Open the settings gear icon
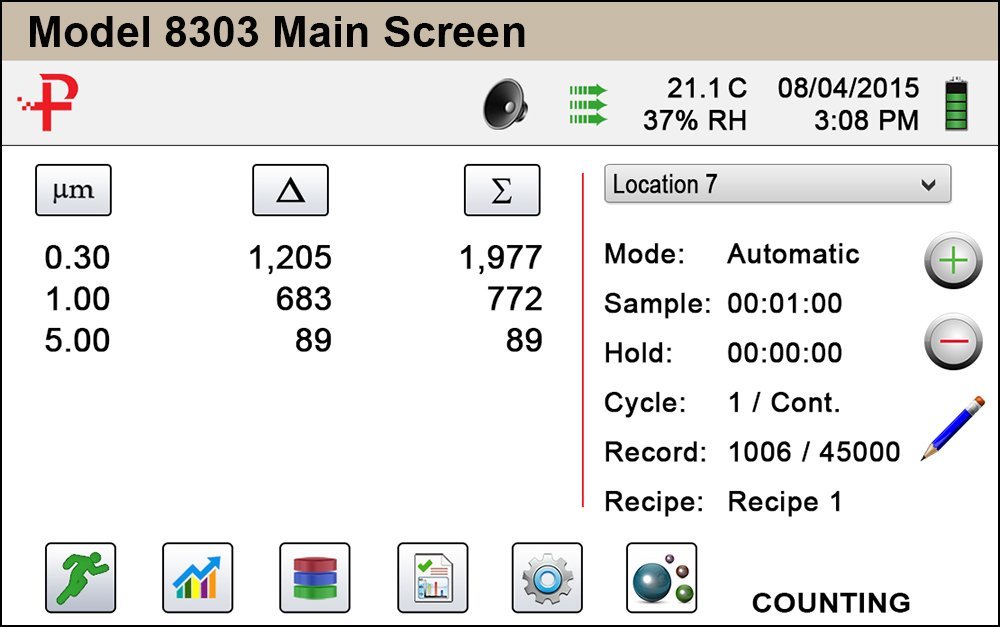 547,577
